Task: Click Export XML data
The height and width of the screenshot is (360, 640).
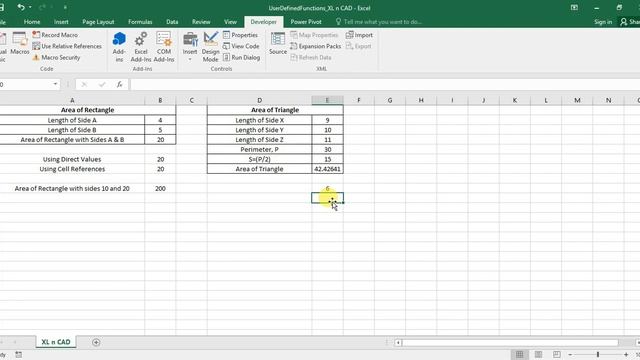Action: pyautogui.click(x=358, y=46)
